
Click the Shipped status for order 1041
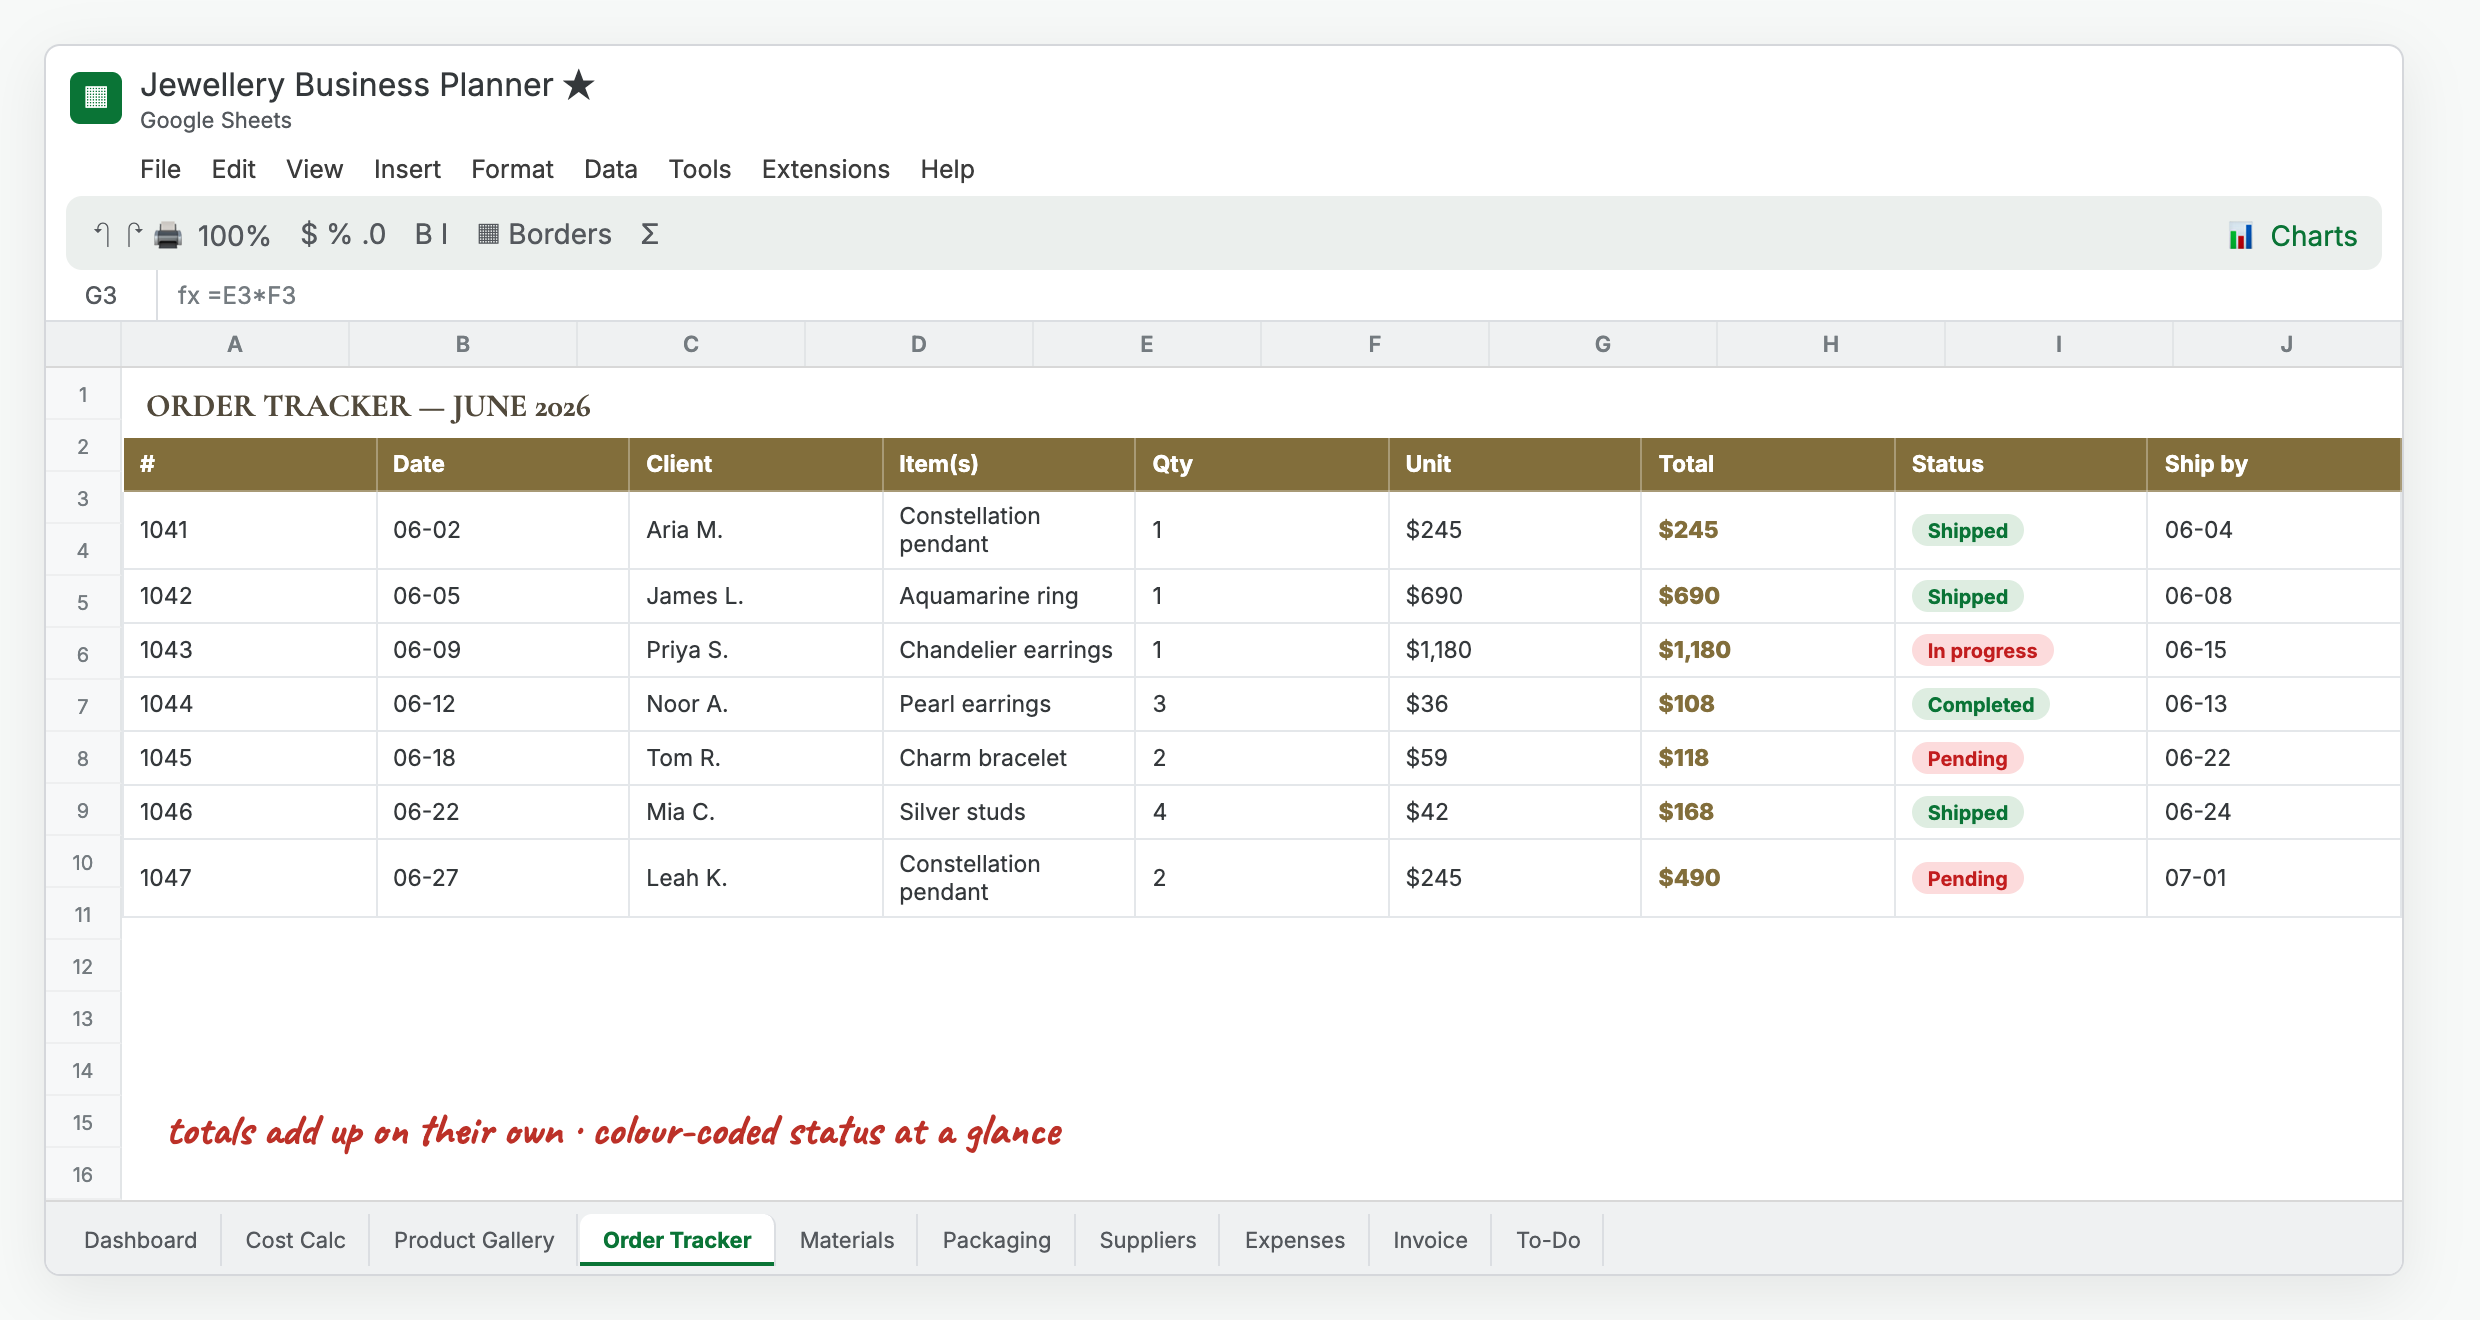(1967, 530)
